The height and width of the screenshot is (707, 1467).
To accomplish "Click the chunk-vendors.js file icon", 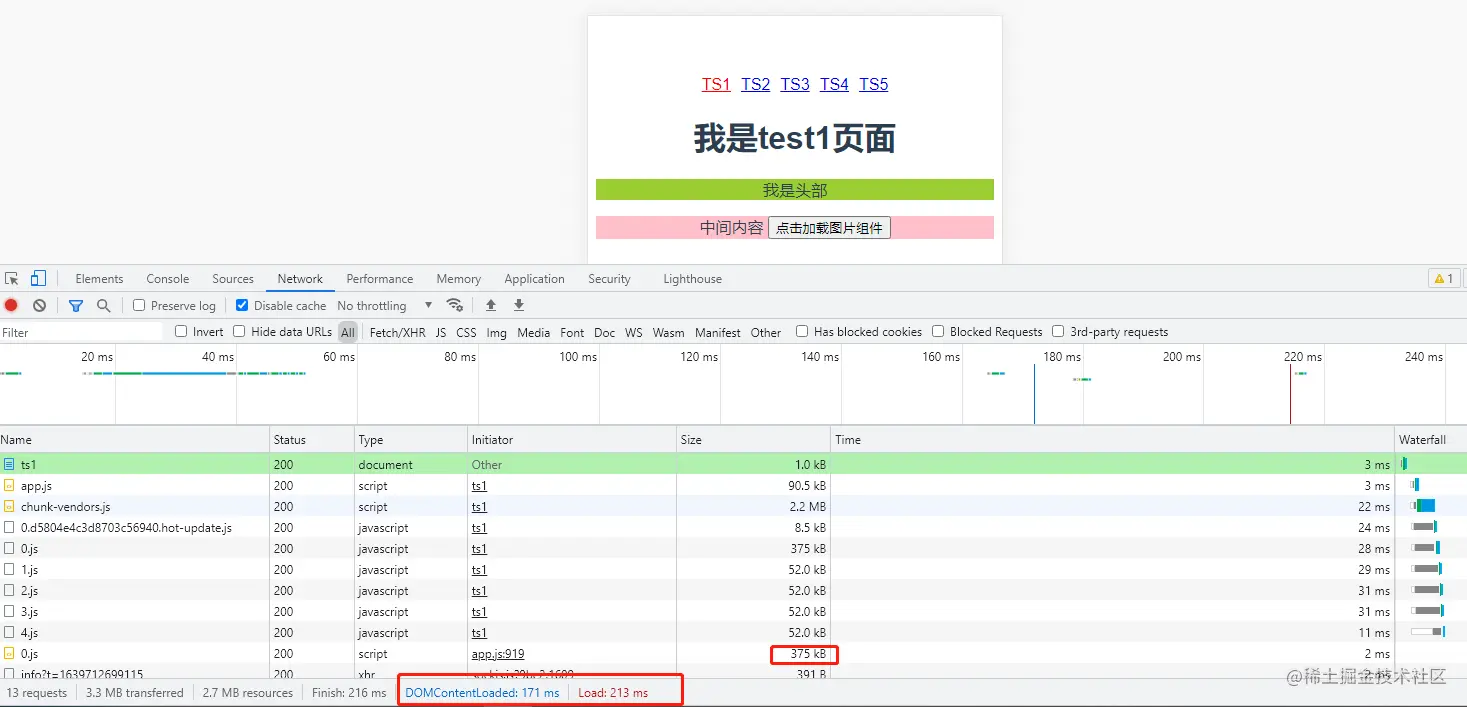I will pos(9,506).
